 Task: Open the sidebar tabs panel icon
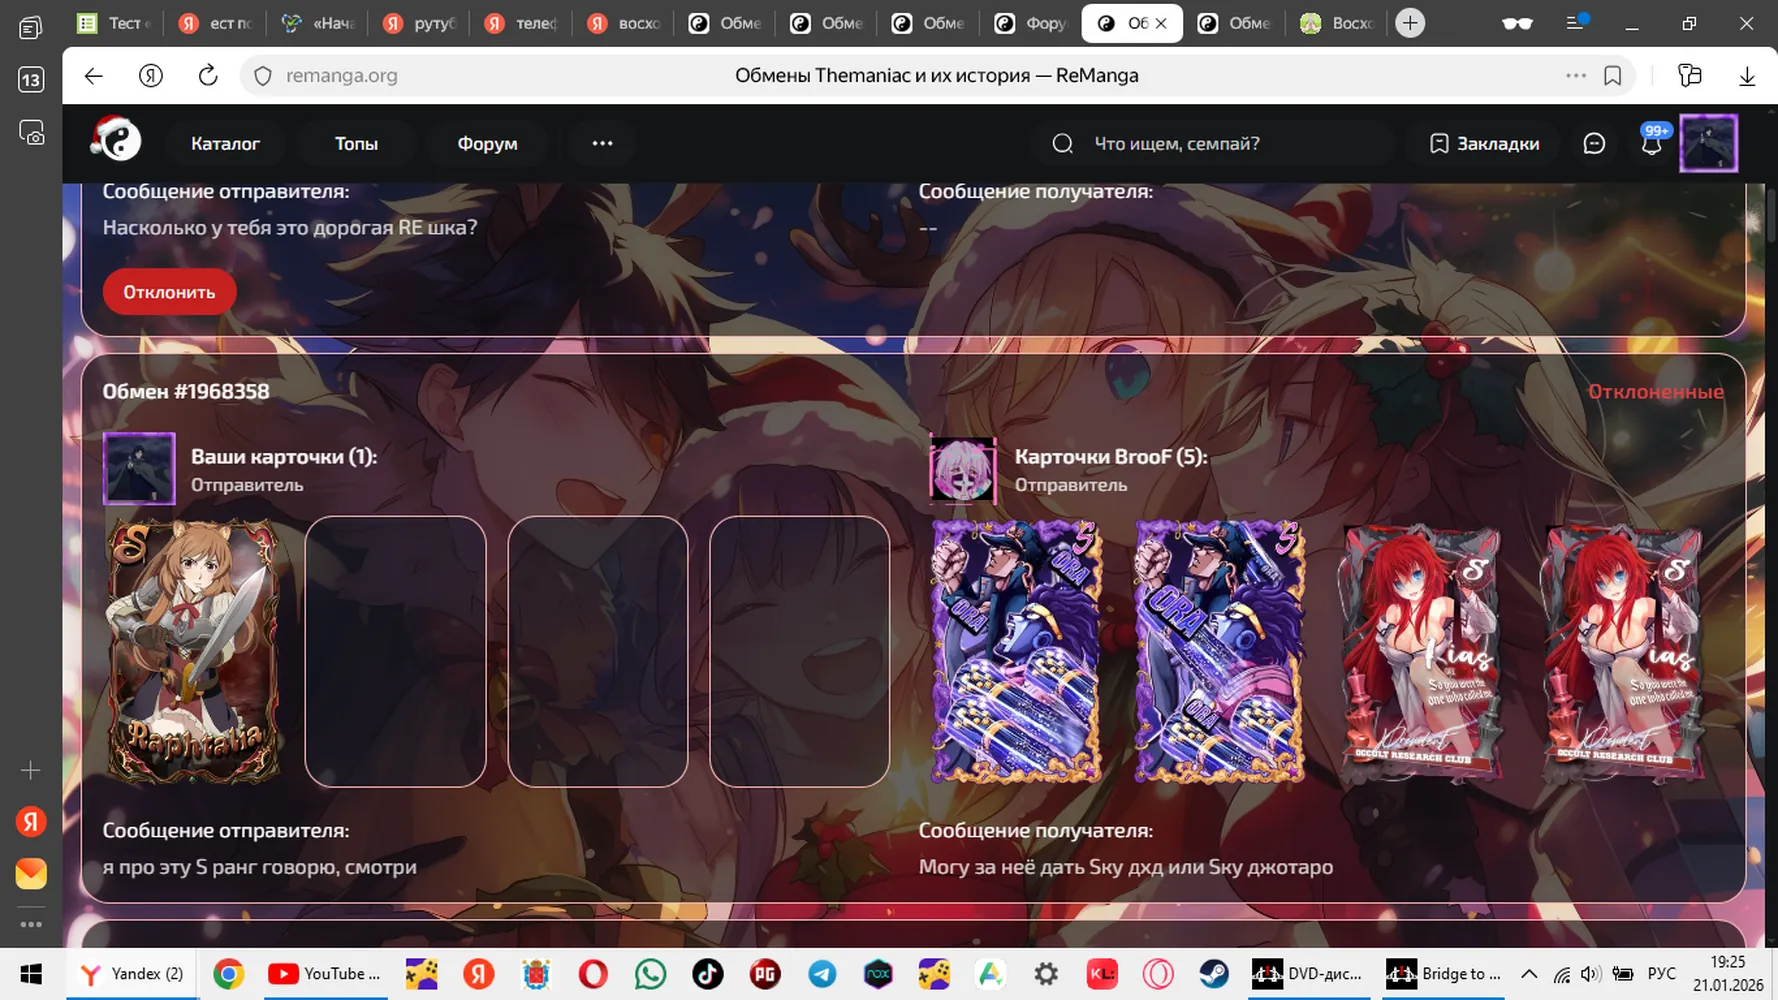click(31, 27)
